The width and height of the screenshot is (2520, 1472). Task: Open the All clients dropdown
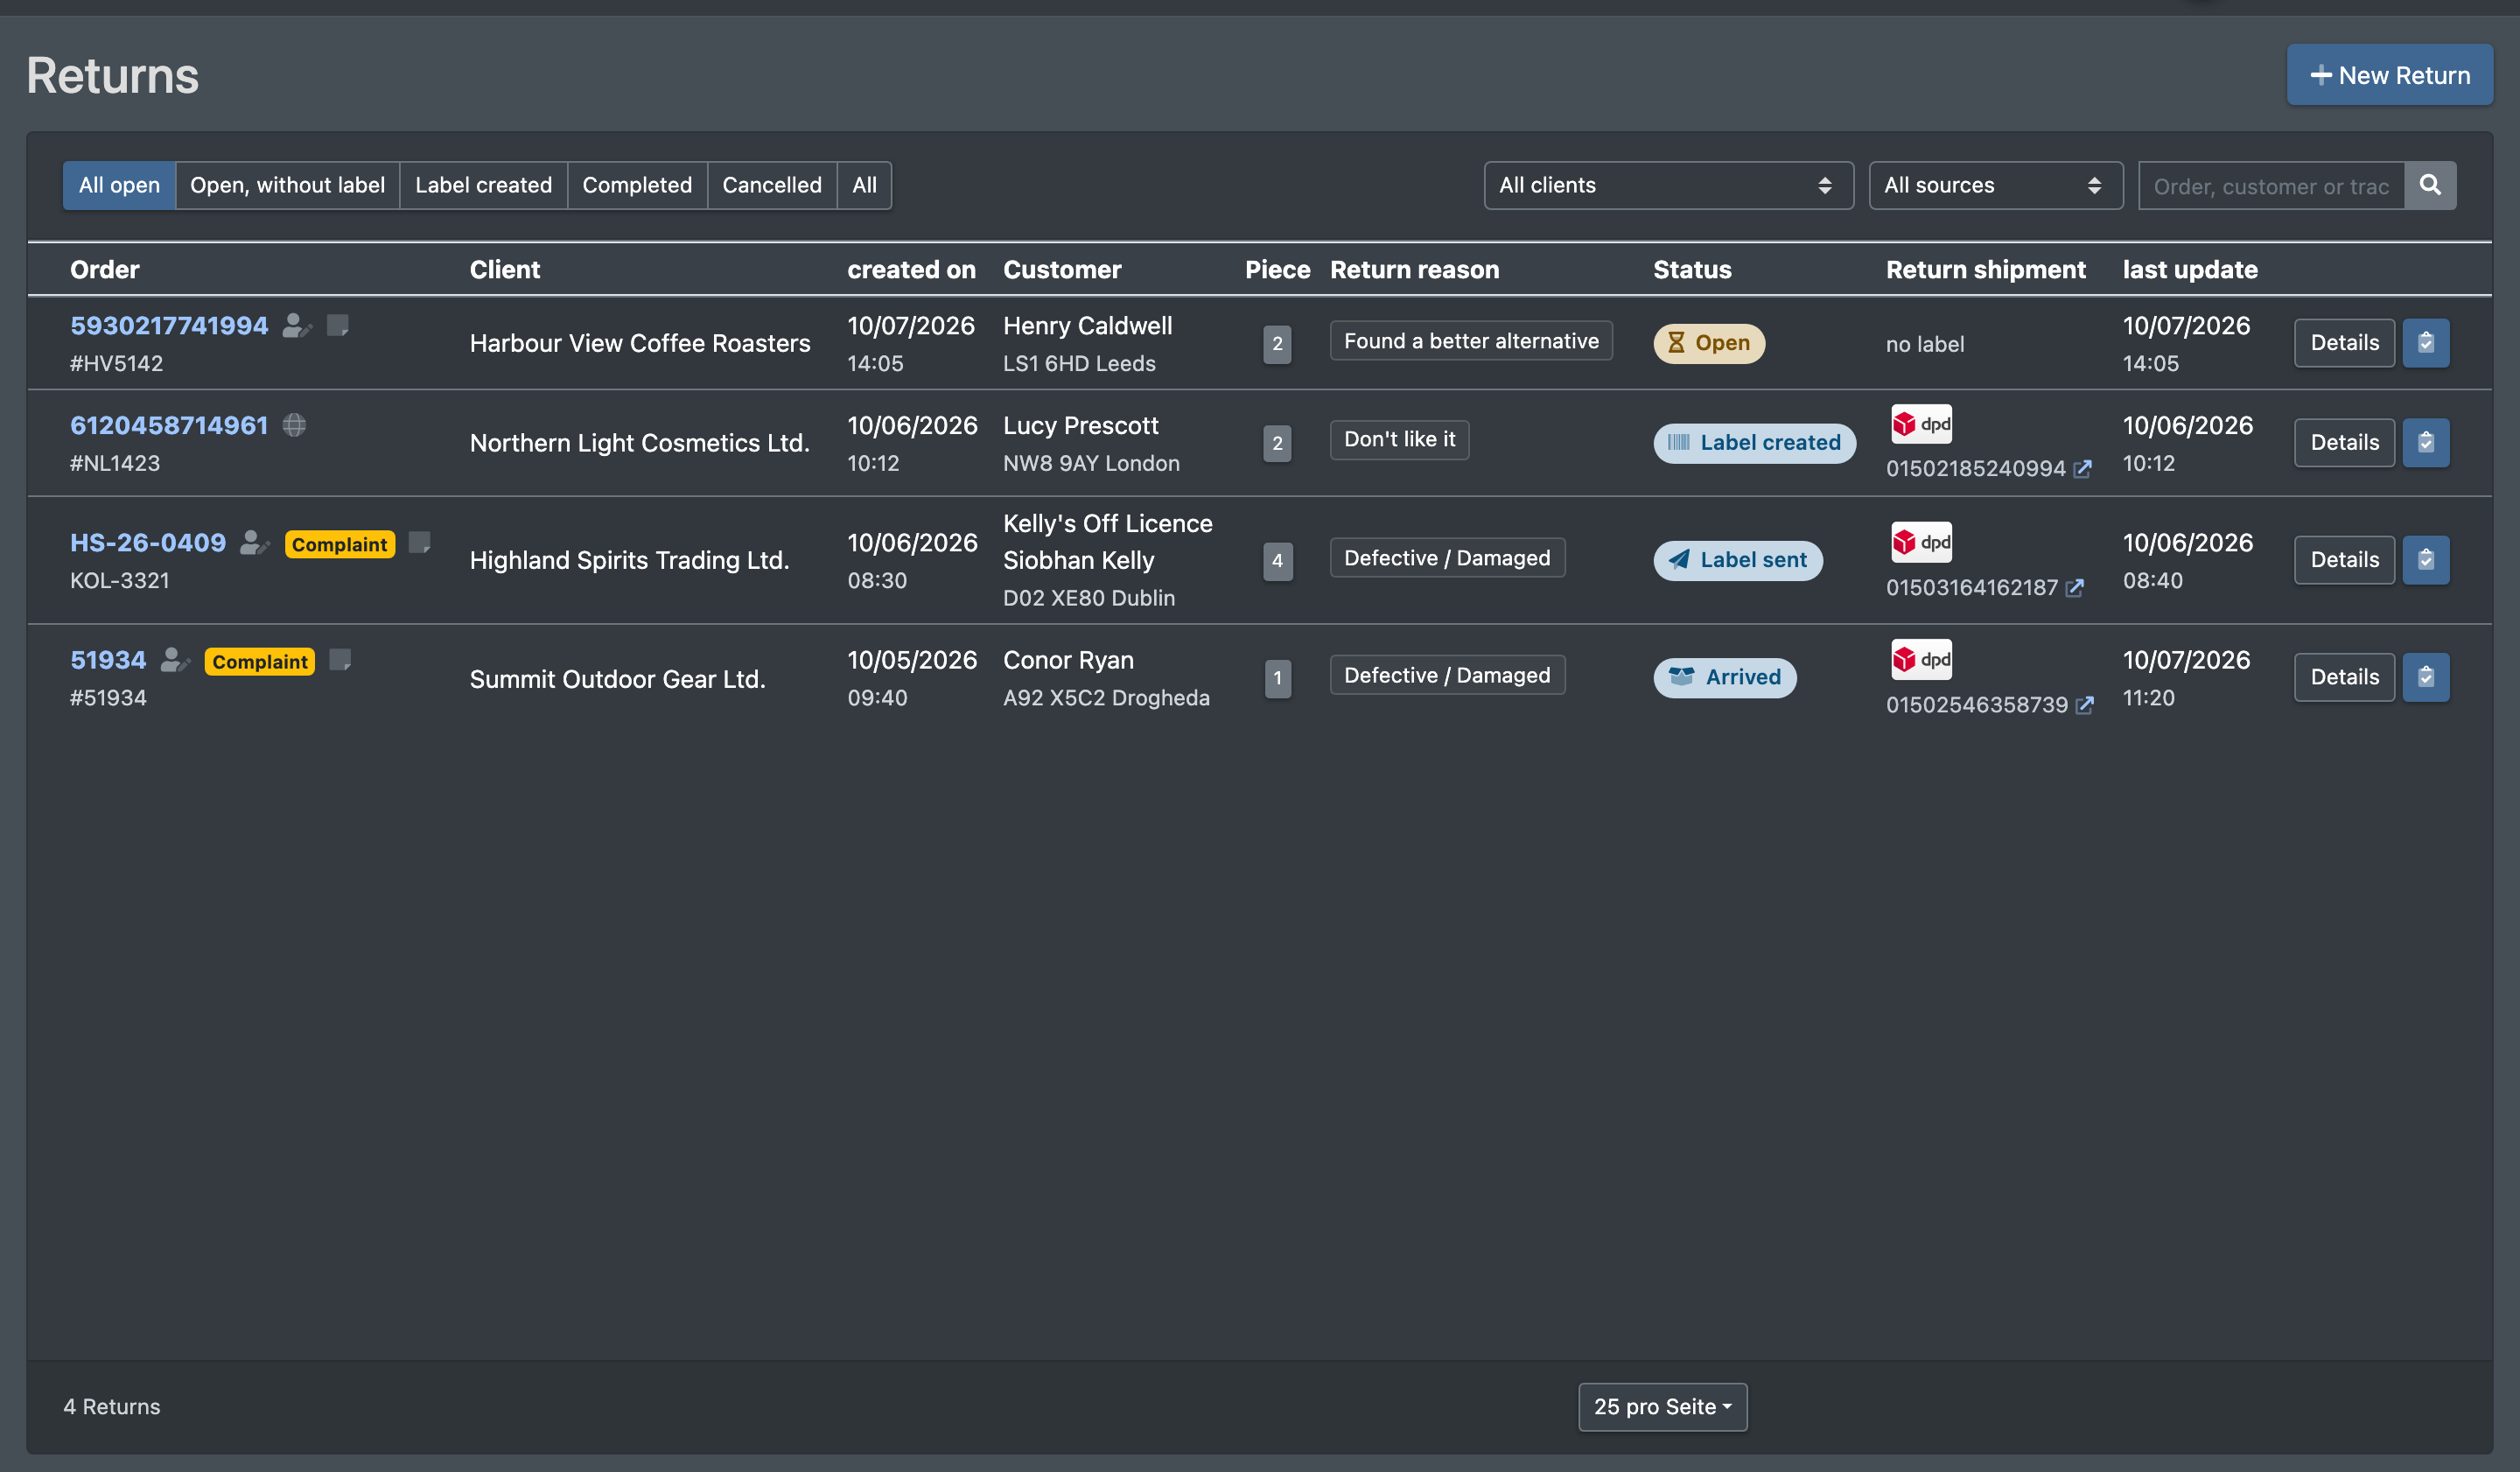[x=1669, y=185]
